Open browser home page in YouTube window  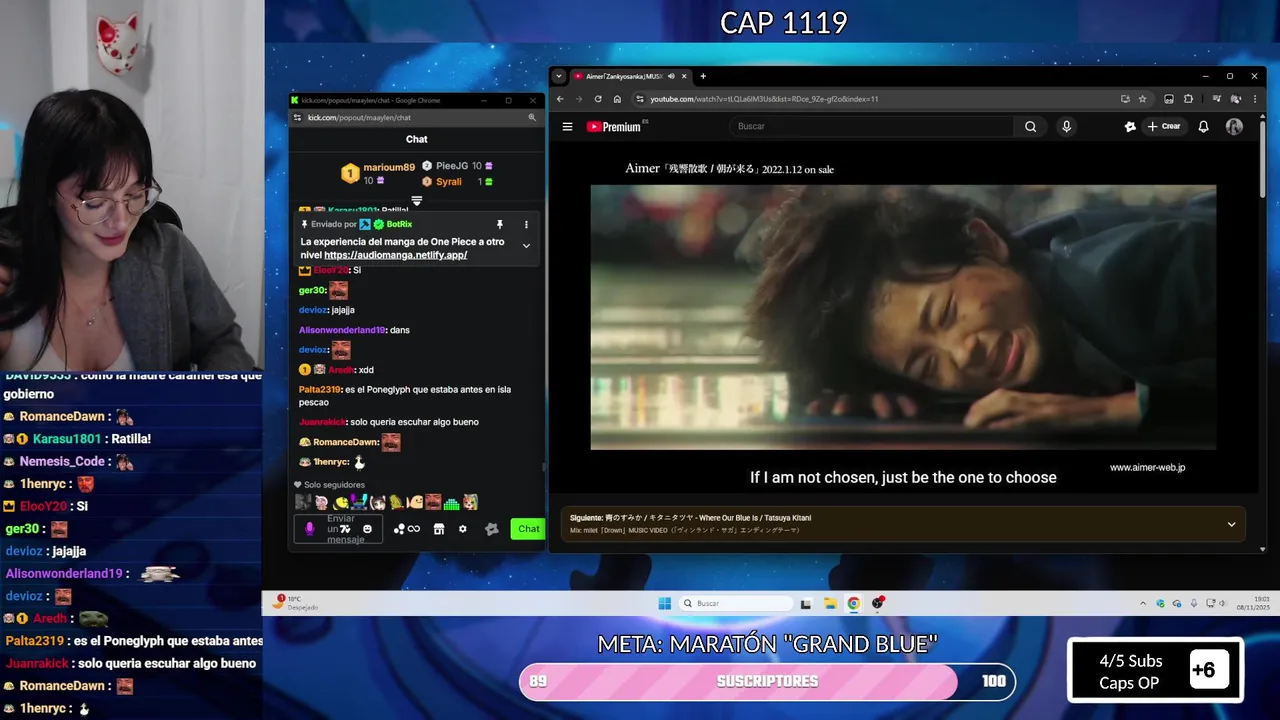pyautogui.click(x=617, y=99)
